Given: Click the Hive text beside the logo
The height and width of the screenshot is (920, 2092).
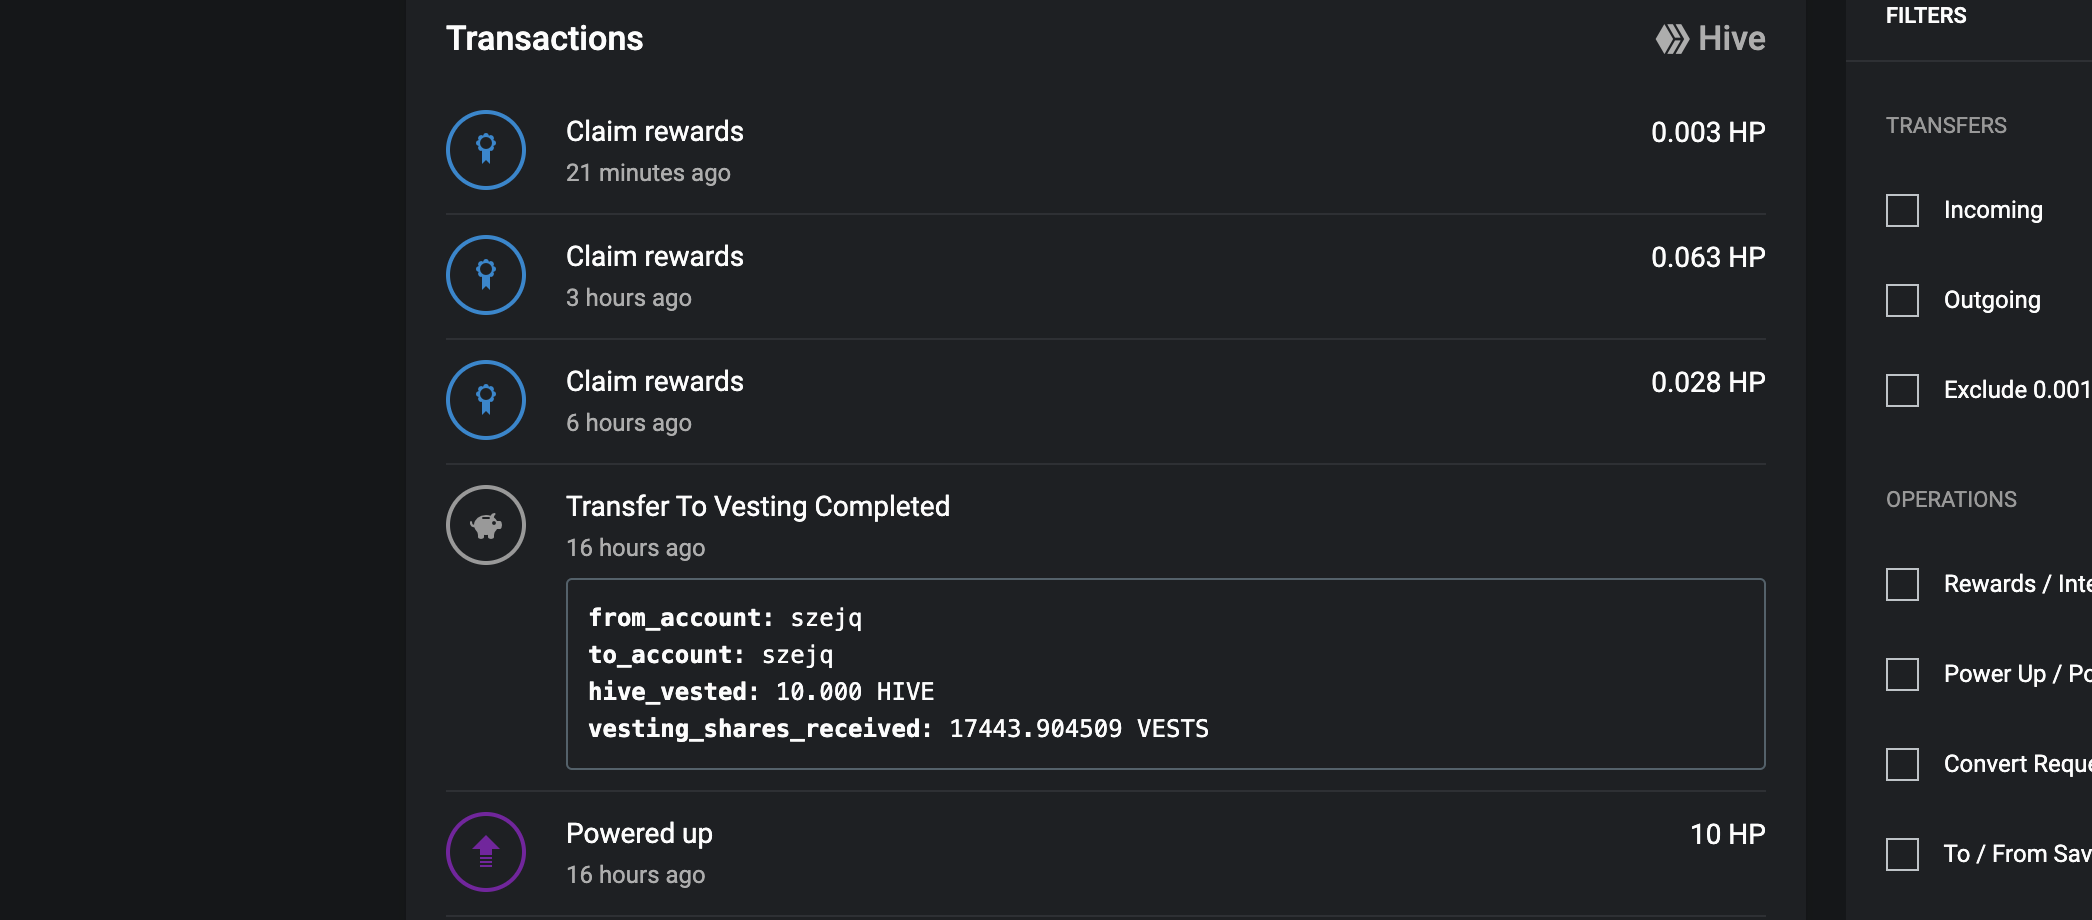Looking at the screenshot, I should [1731, 39].
